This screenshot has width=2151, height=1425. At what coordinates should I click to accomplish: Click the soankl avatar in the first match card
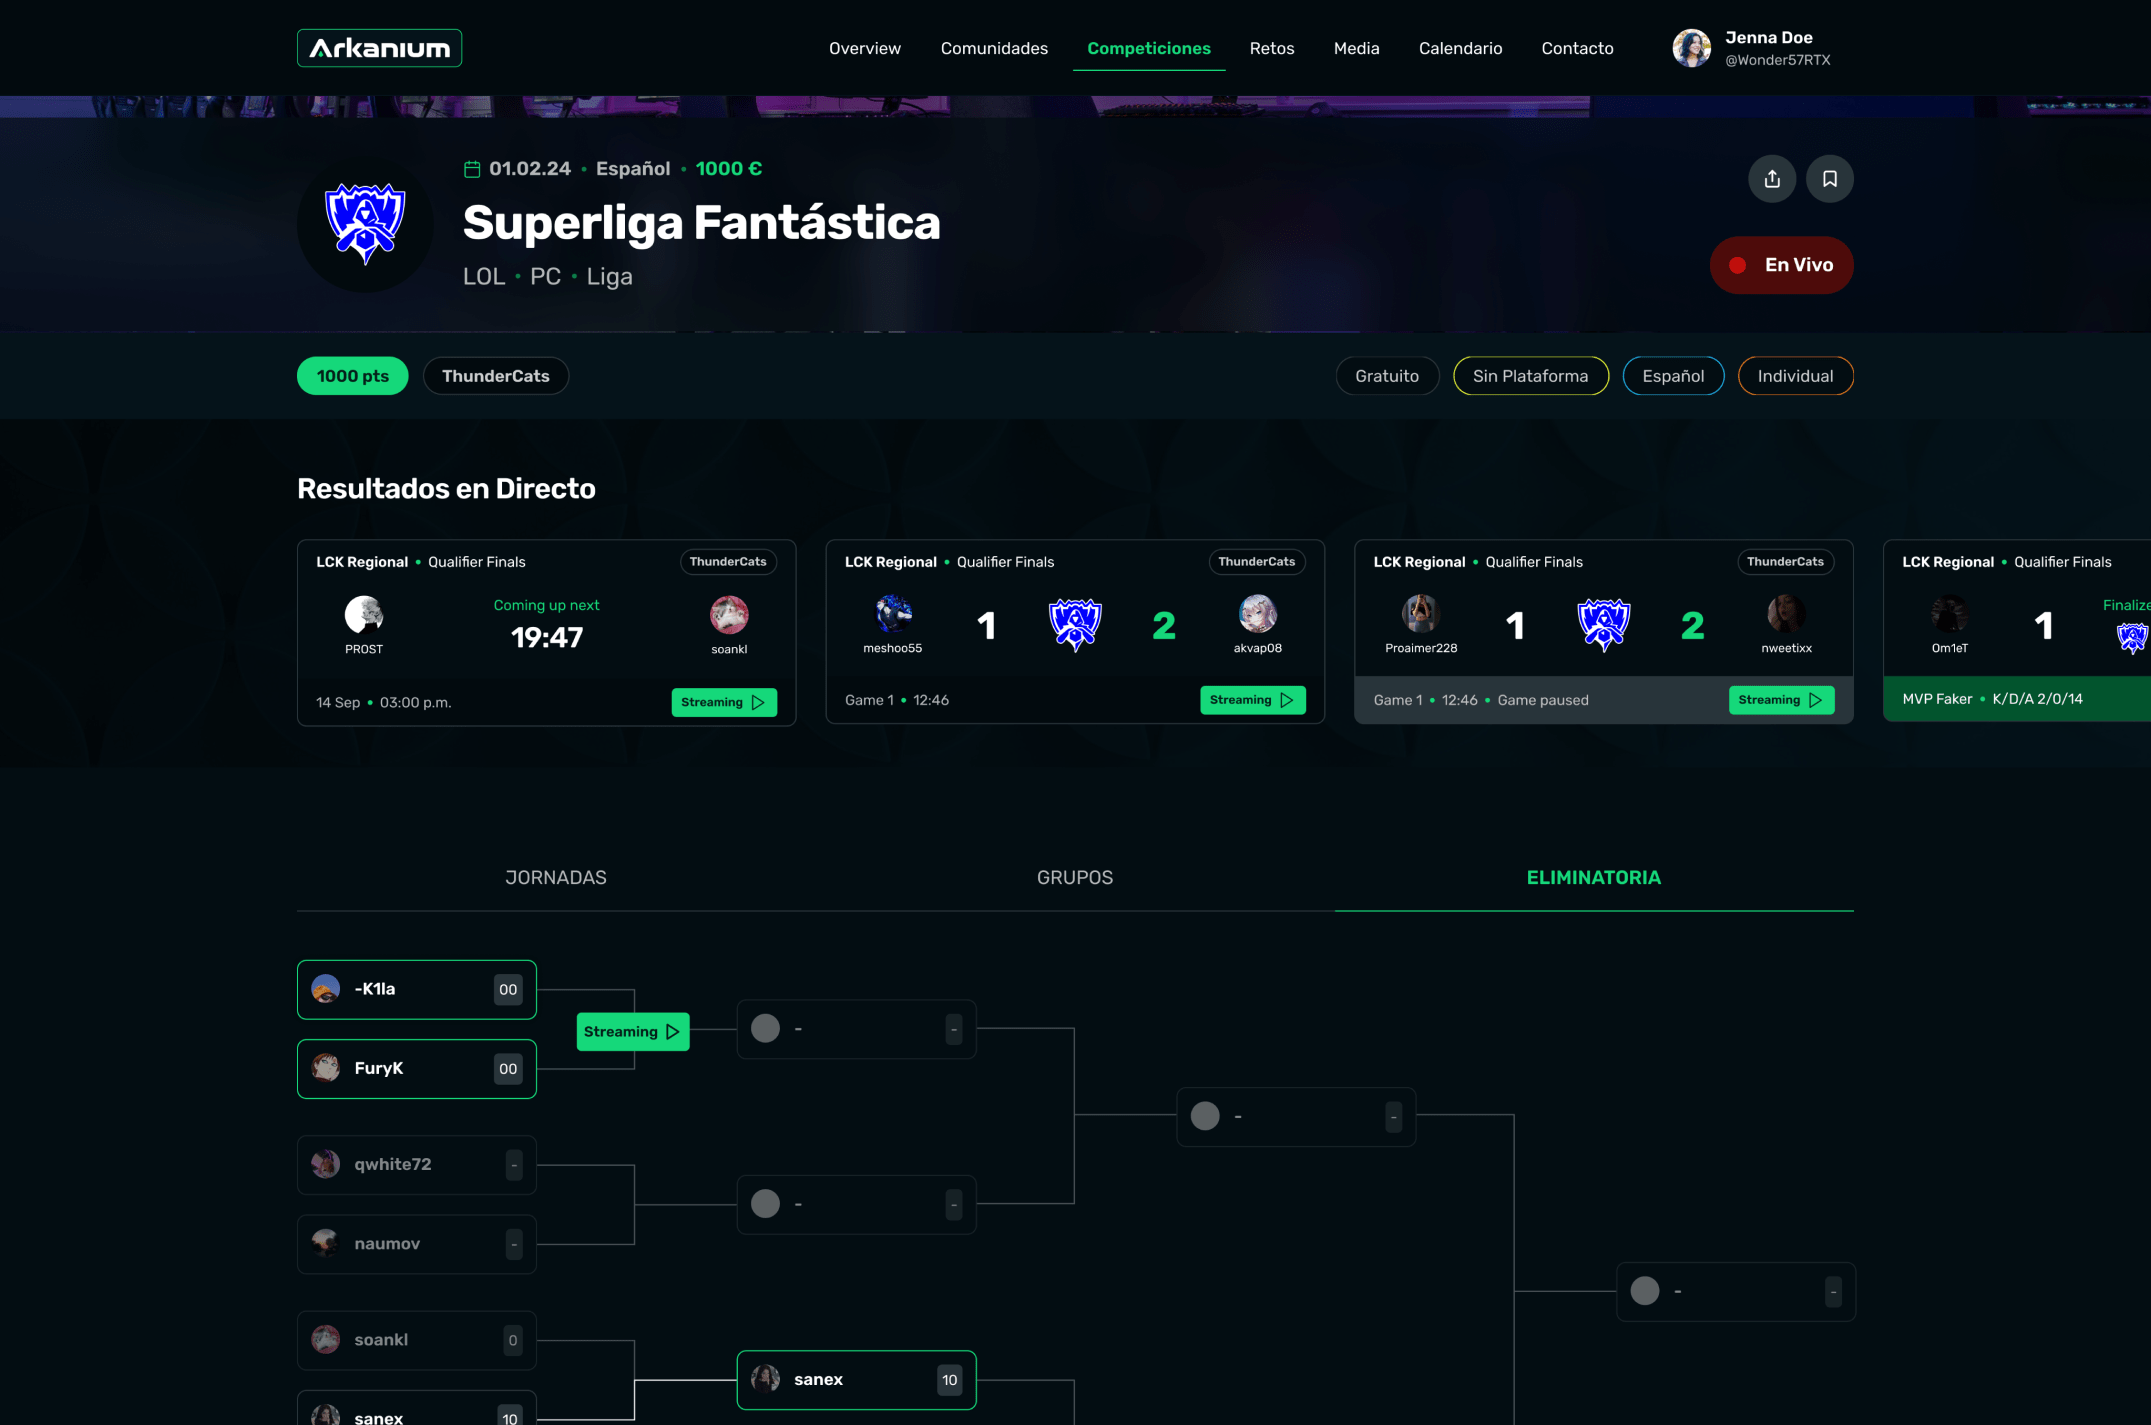point(729,615)
